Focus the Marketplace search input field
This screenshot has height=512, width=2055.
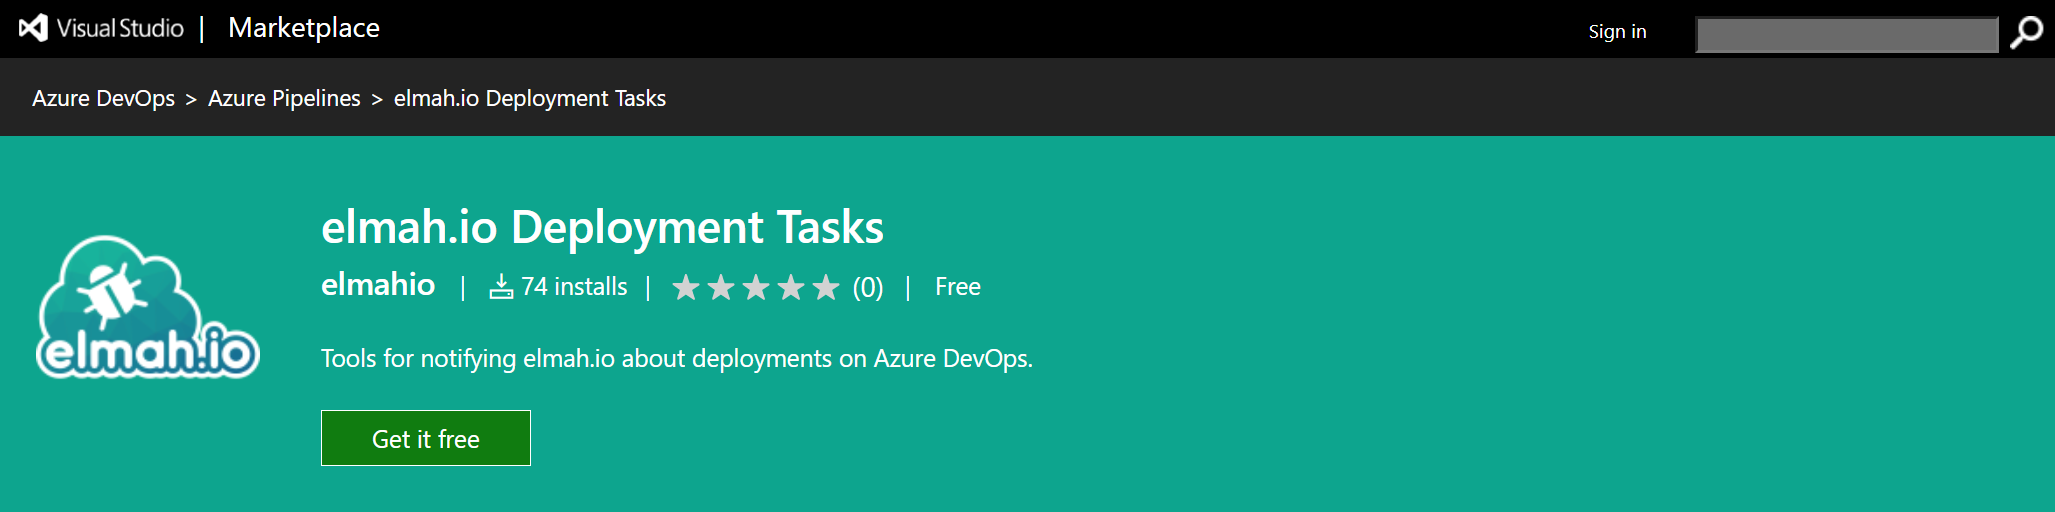[1847, 34]
